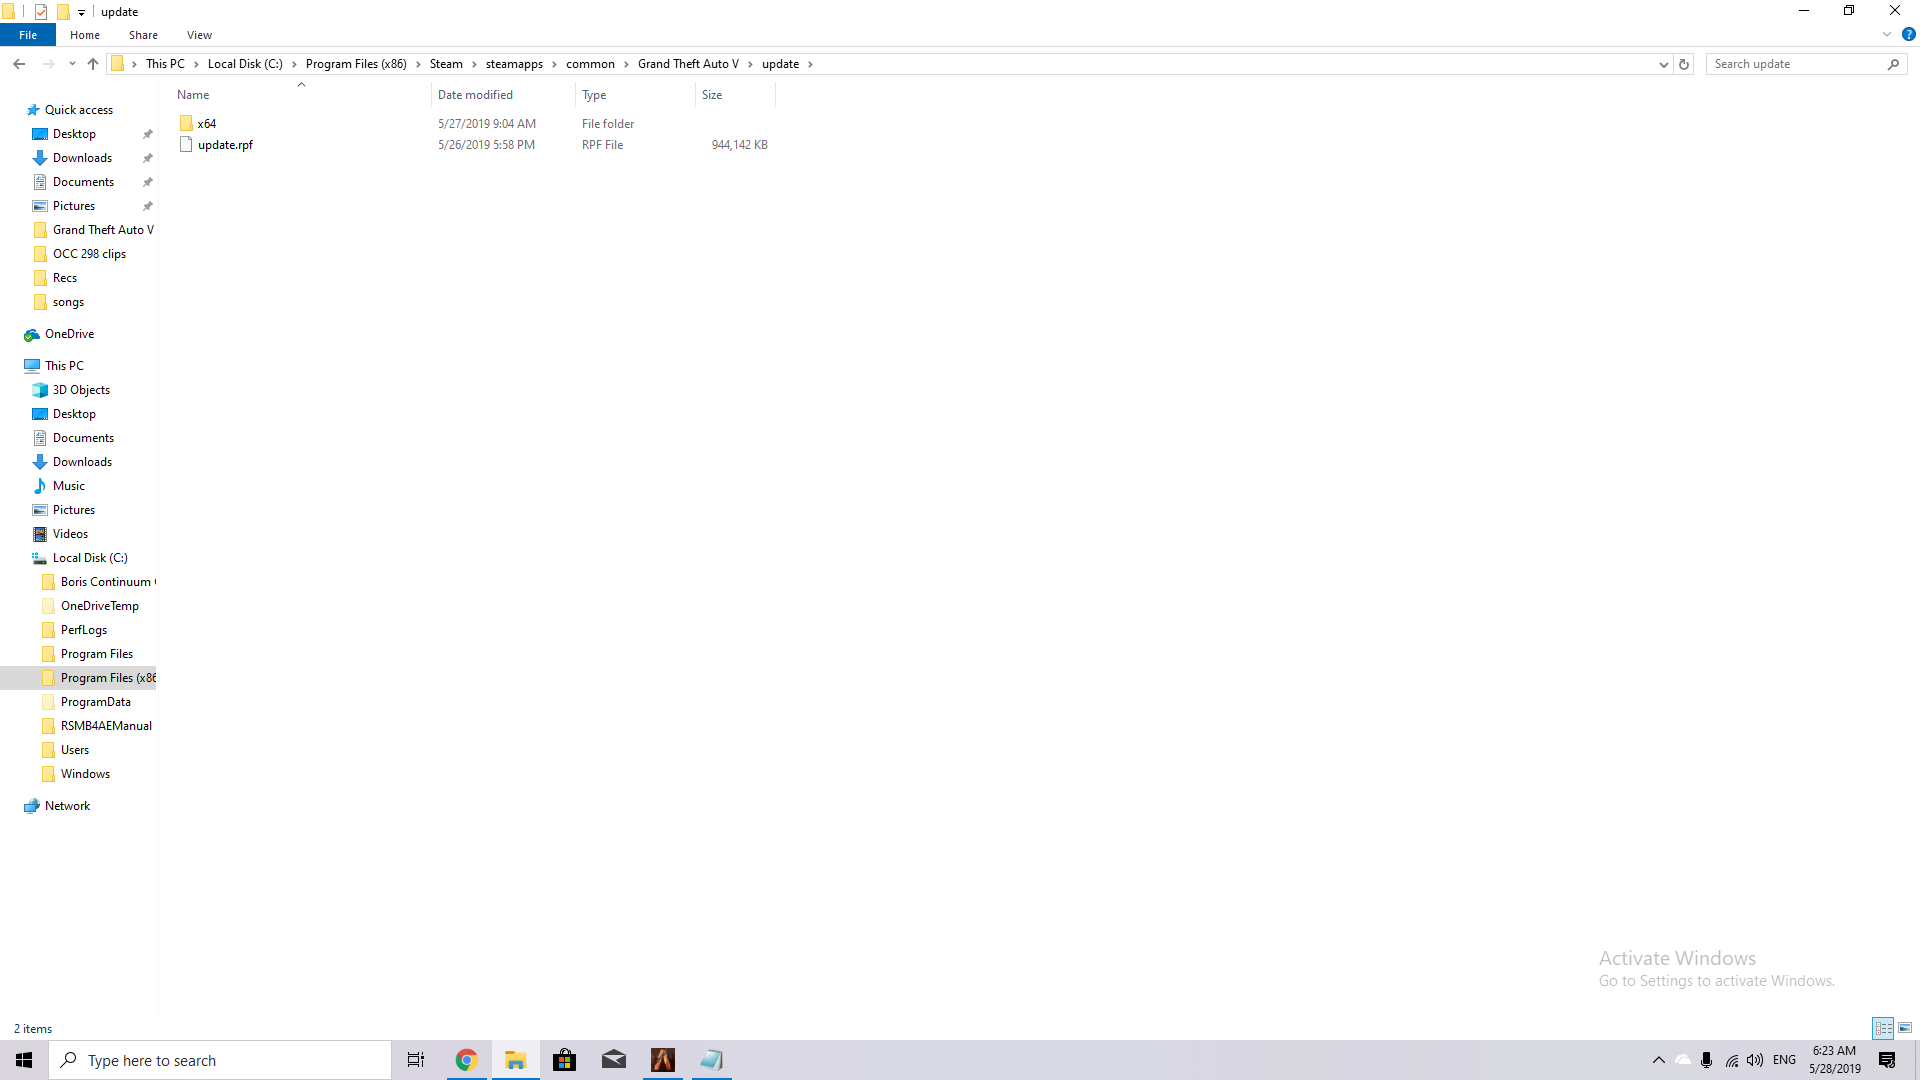1920x1080 pixels.
Task: Open the File menu tab
Action: pyautogui.click(x=28, y=35)
